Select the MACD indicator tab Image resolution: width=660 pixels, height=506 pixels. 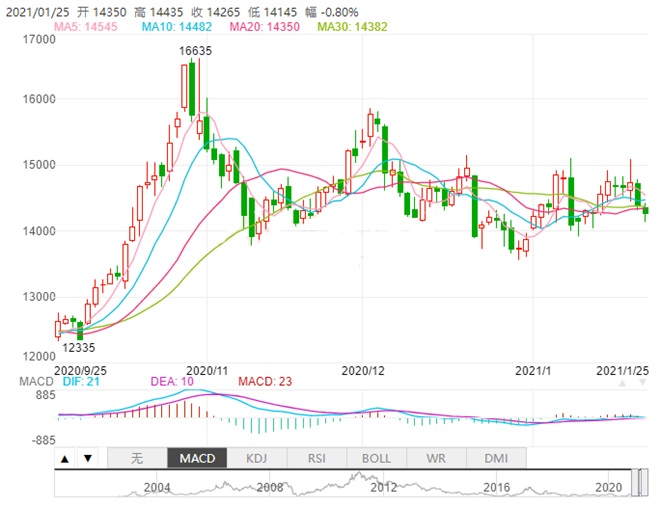[x=197, y=458]
